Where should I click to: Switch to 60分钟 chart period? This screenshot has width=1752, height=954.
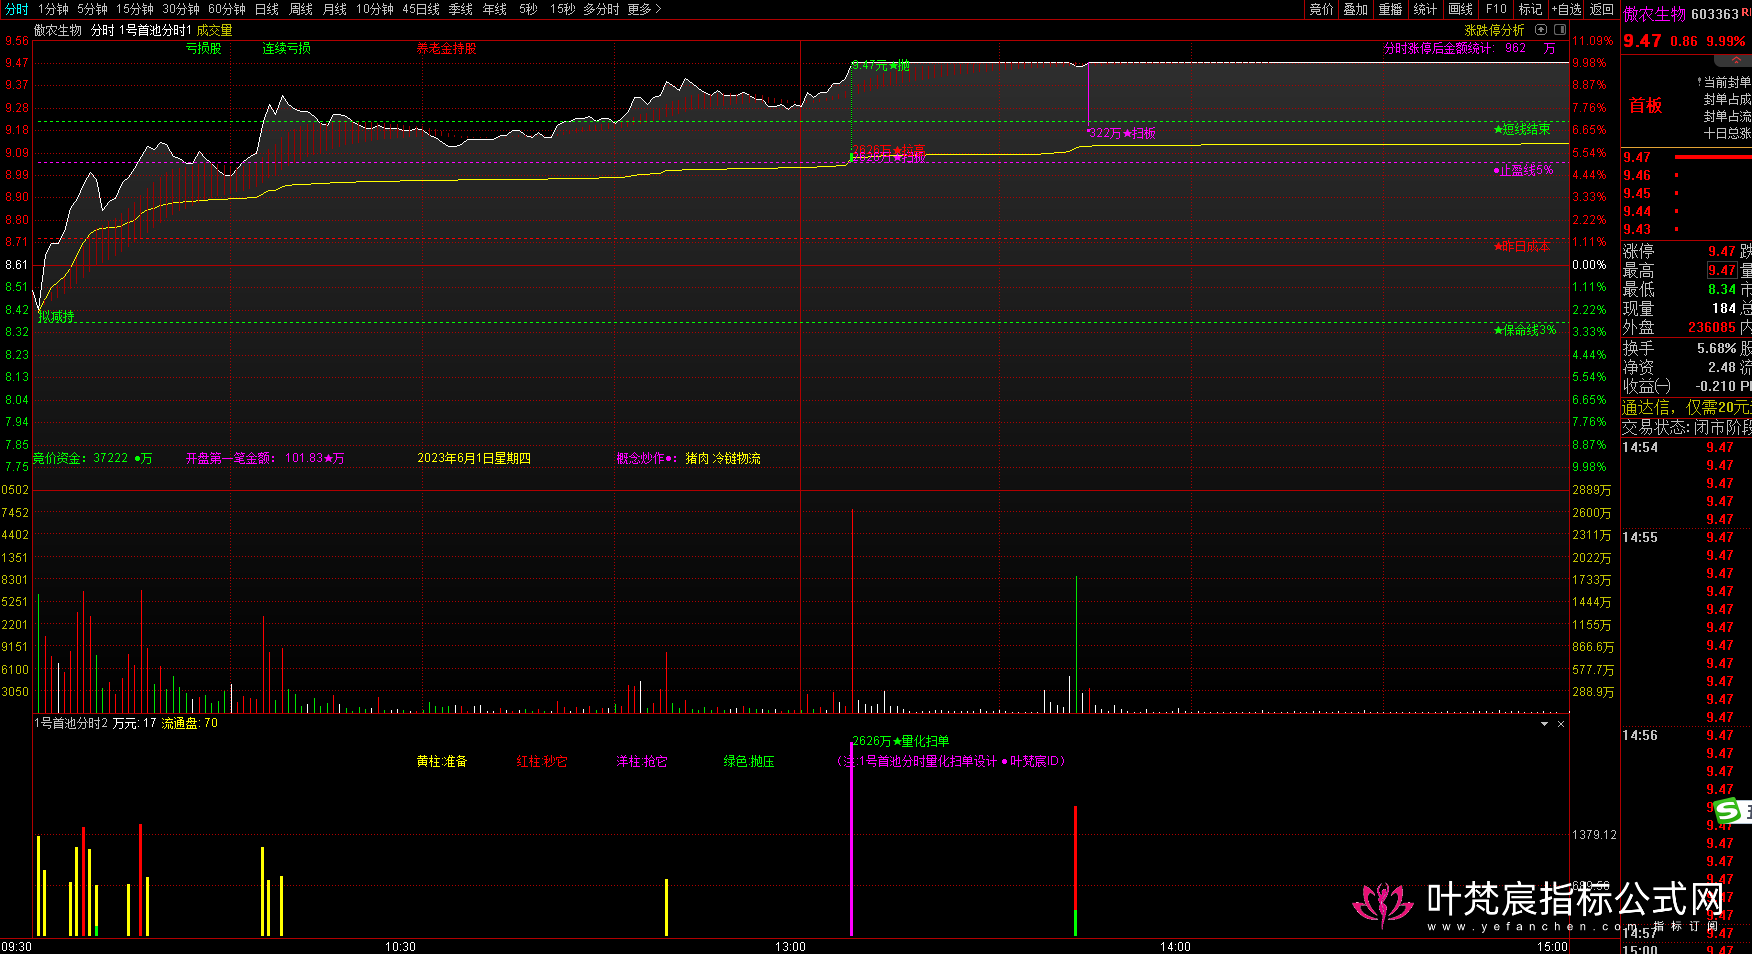point(227,9)
